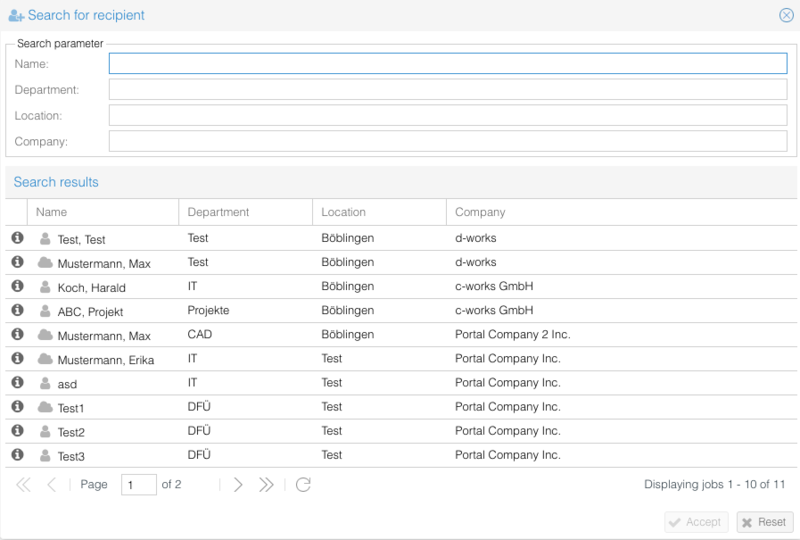This screenshot has width=800, height=540.
Task: Click info icon for Test, Test row
Action: click(x=17, y=238)
